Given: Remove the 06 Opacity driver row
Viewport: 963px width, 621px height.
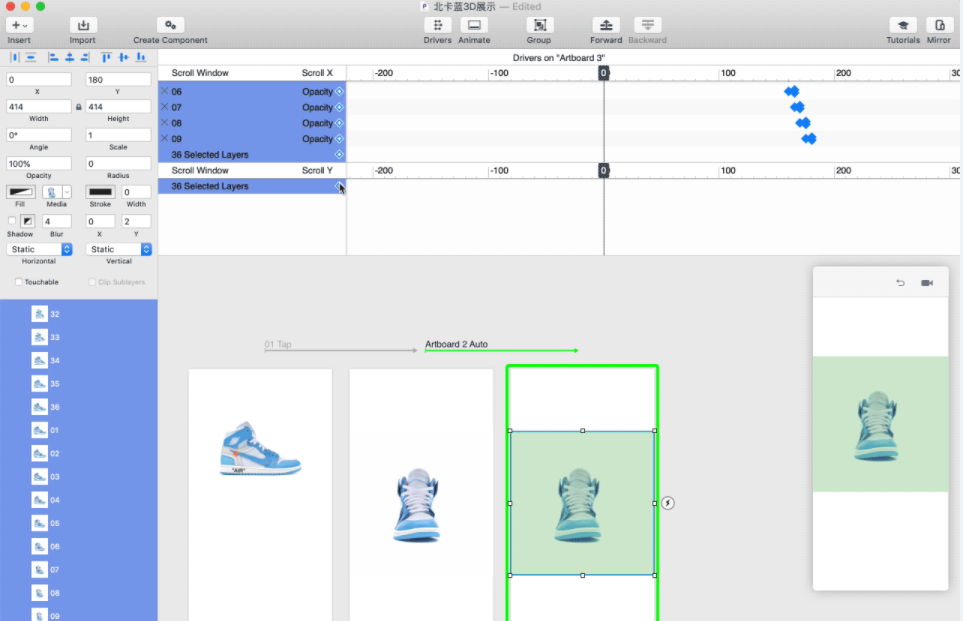Looking at the screenshot, I should (x=165, y=91).
